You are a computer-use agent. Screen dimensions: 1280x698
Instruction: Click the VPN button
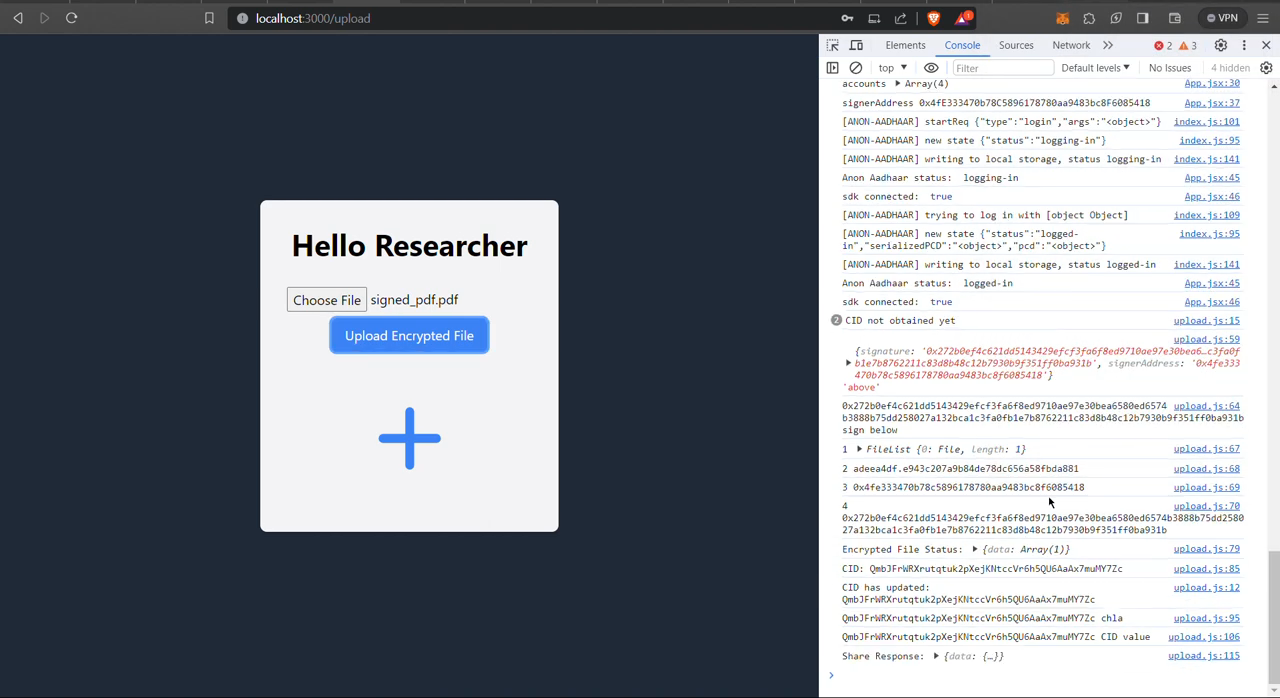tap(1222, 18)
